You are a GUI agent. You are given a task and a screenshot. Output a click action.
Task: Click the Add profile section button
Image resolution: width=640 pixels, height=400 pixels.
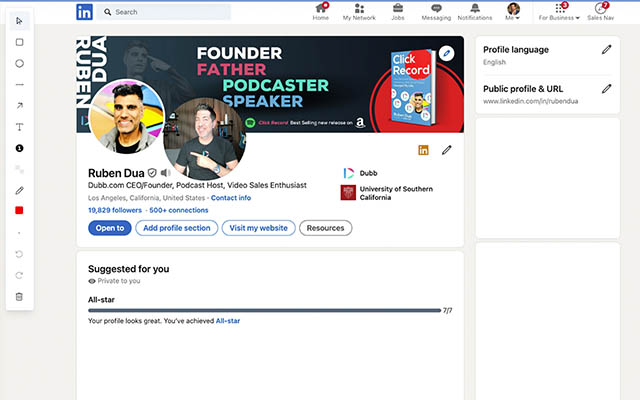(x=177, y=228)
